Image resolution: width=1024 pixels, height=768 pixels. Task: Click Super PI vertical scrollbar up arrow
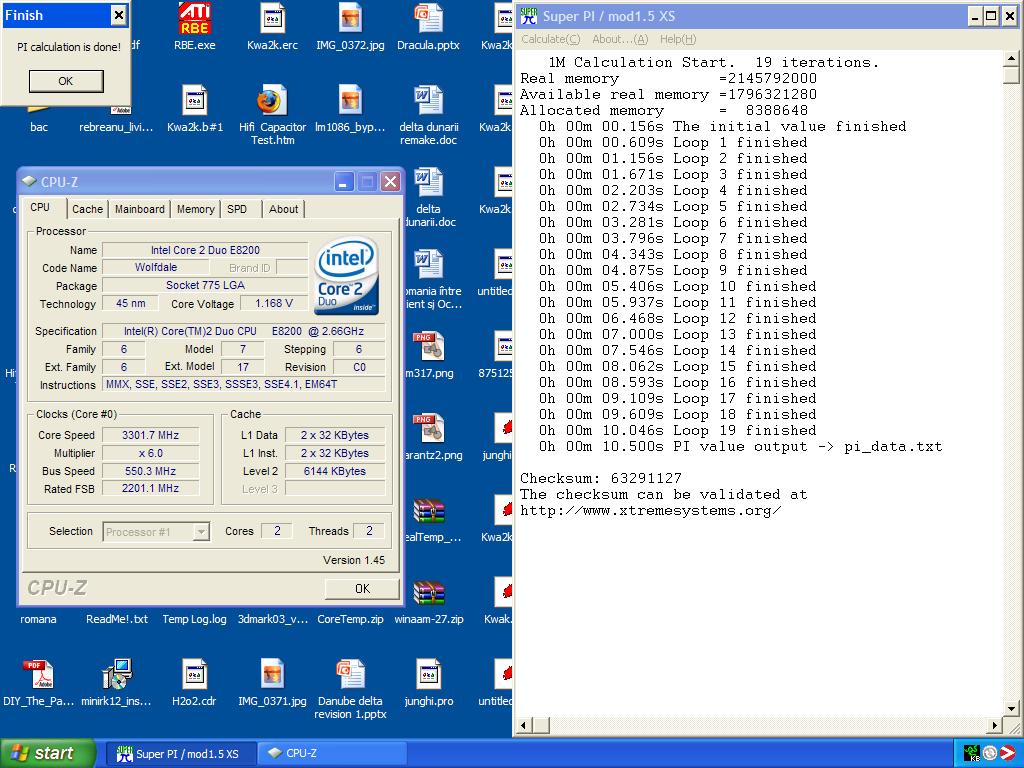(1011, 59)
